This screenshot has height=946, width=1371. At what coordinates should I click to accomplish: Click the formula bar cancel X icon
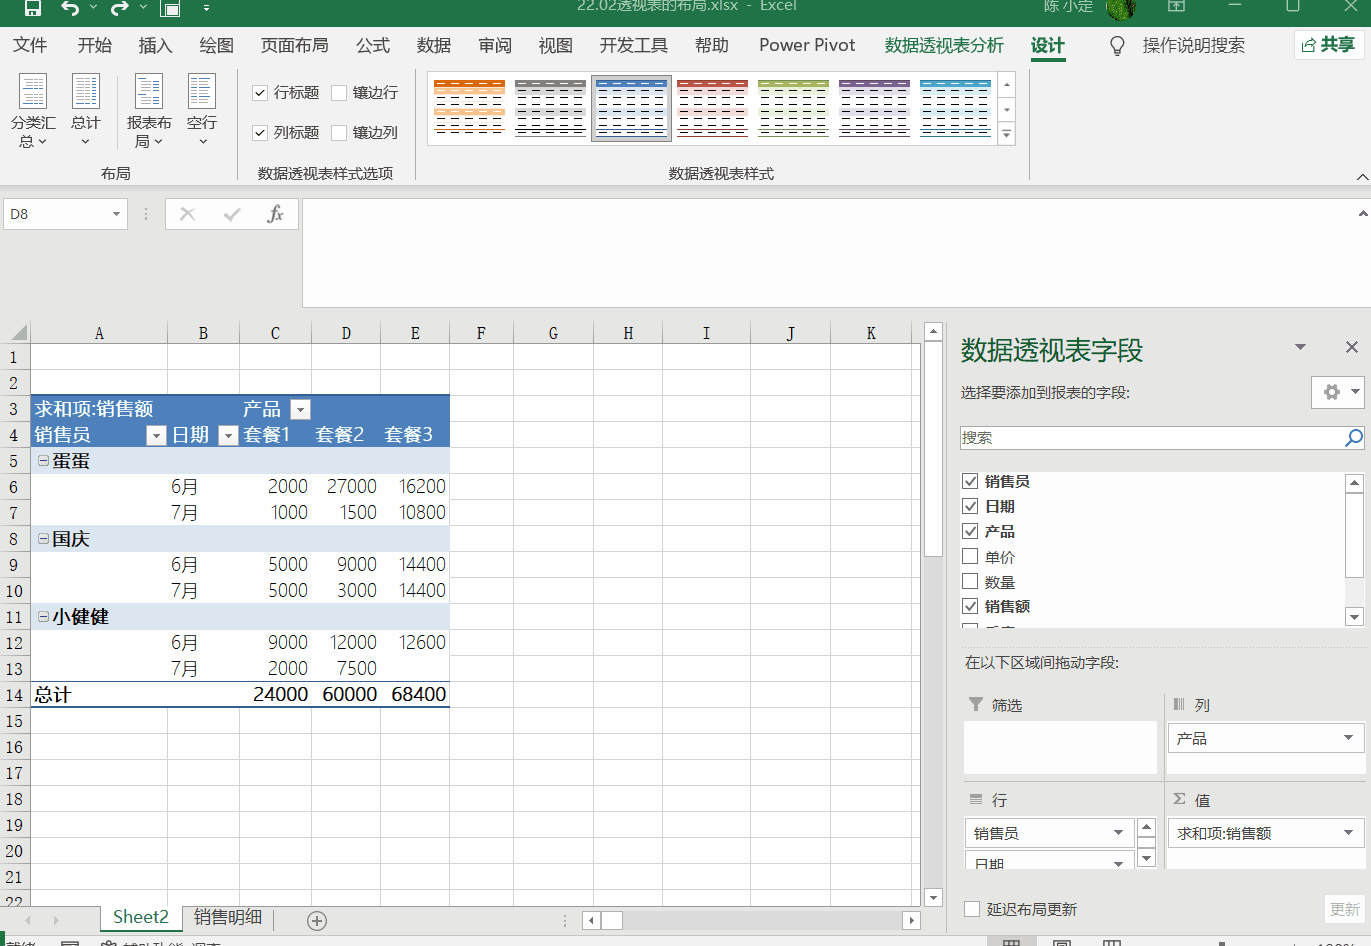(x=187, y=214)
